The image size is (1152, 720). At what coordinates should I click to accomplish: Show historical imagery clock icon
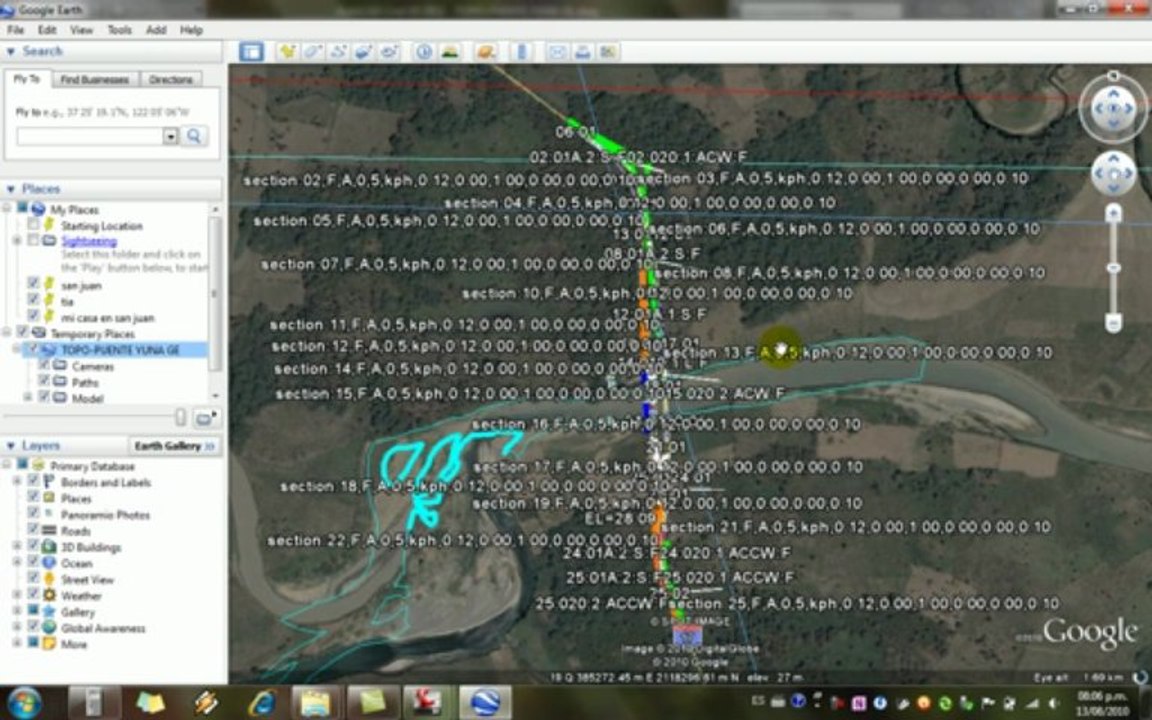[x=424, y=51]
